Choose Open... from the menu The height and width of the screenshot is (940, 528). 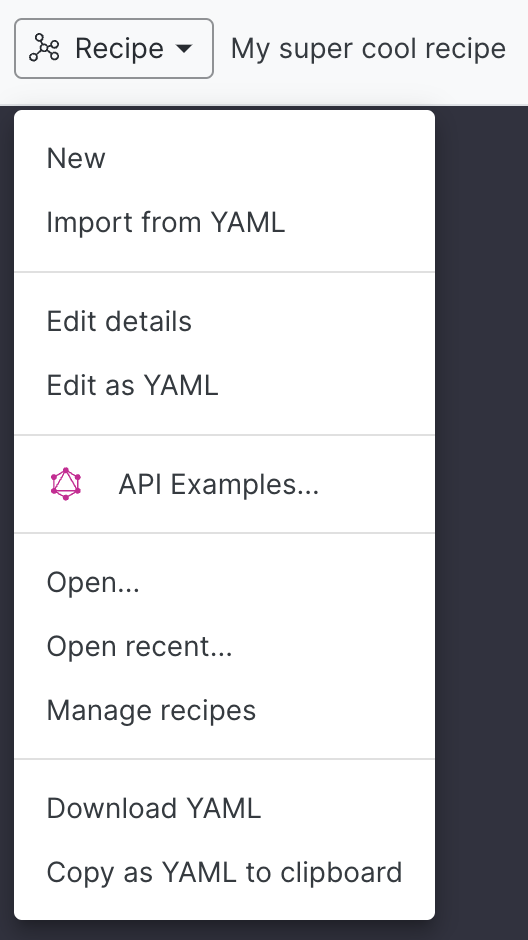click(x=224, y=582)
